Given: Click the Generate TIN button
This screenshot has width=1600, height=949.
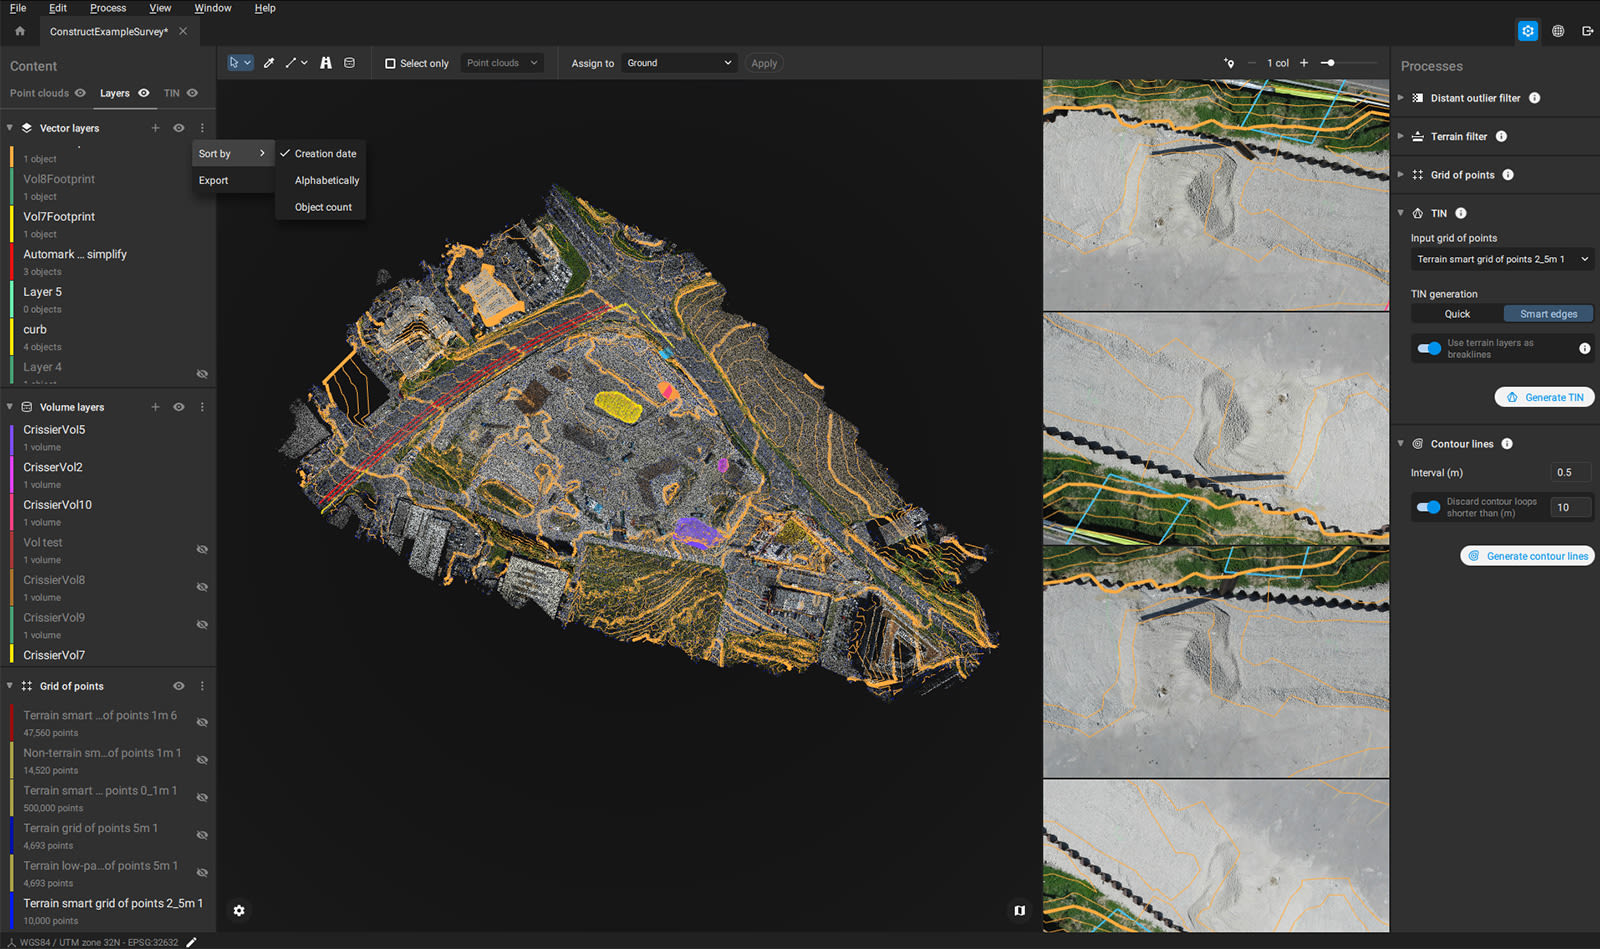Looking at the screenshot, I should [1545, 397].
